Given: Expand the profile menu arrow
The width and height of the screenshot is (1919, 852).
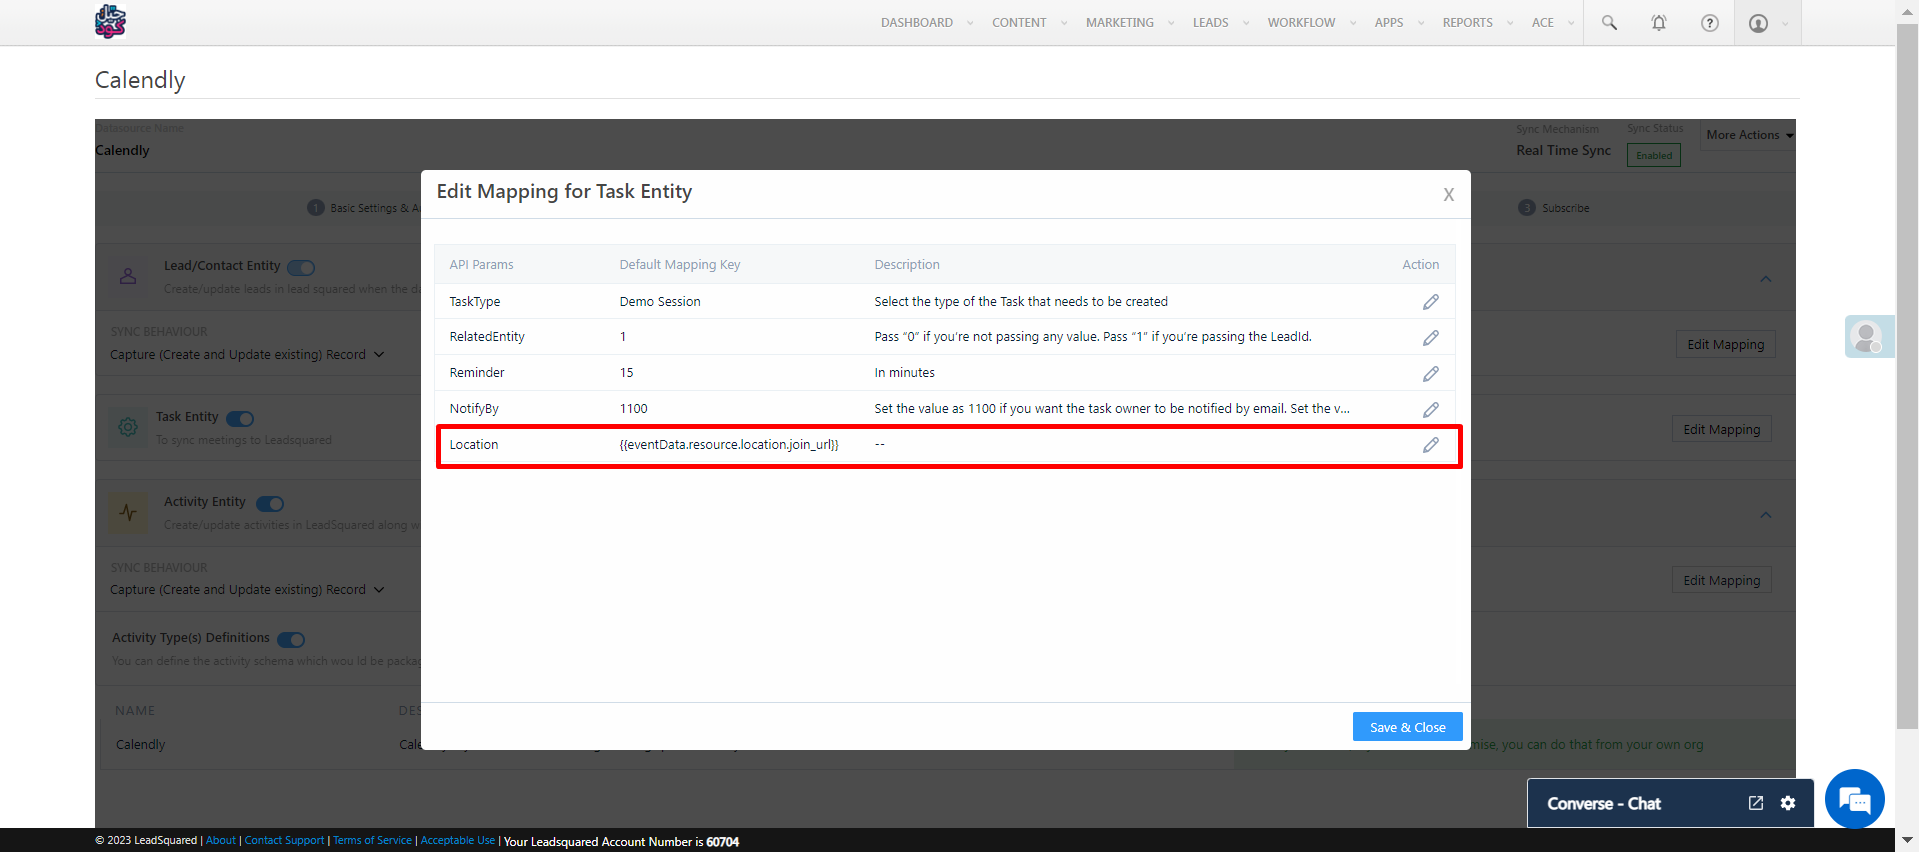Looking at the screenshot, I should [1785, 23].
